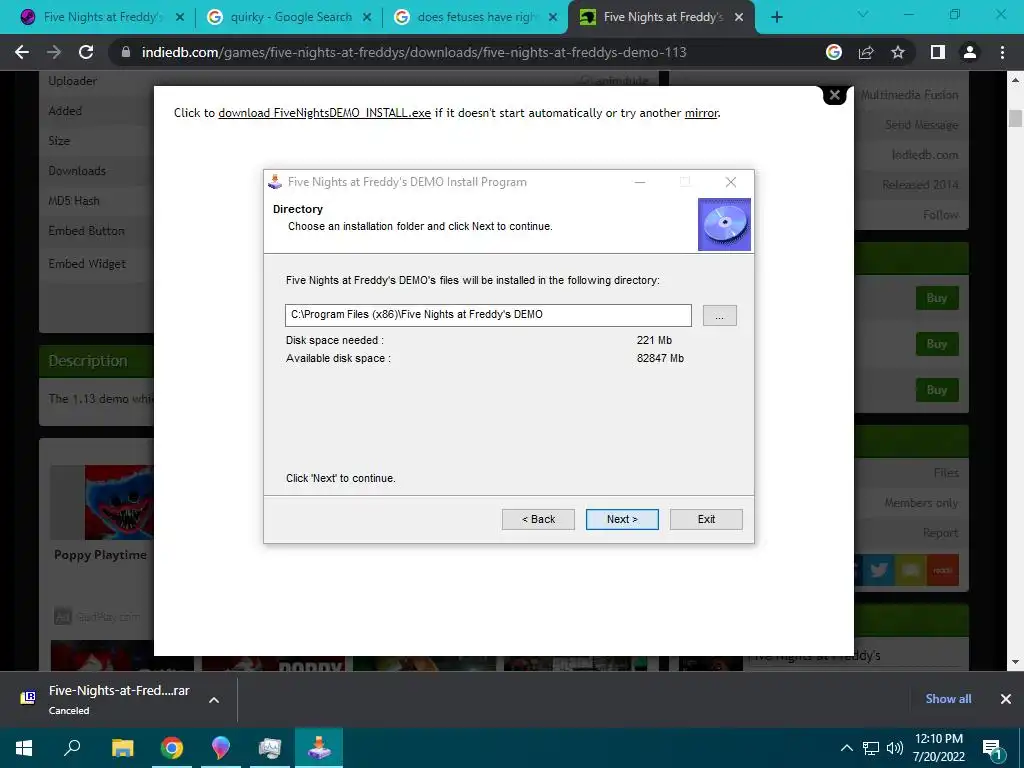Click the address bar URL
Viewport: 1024px width, 768px height.
point(414,52)
